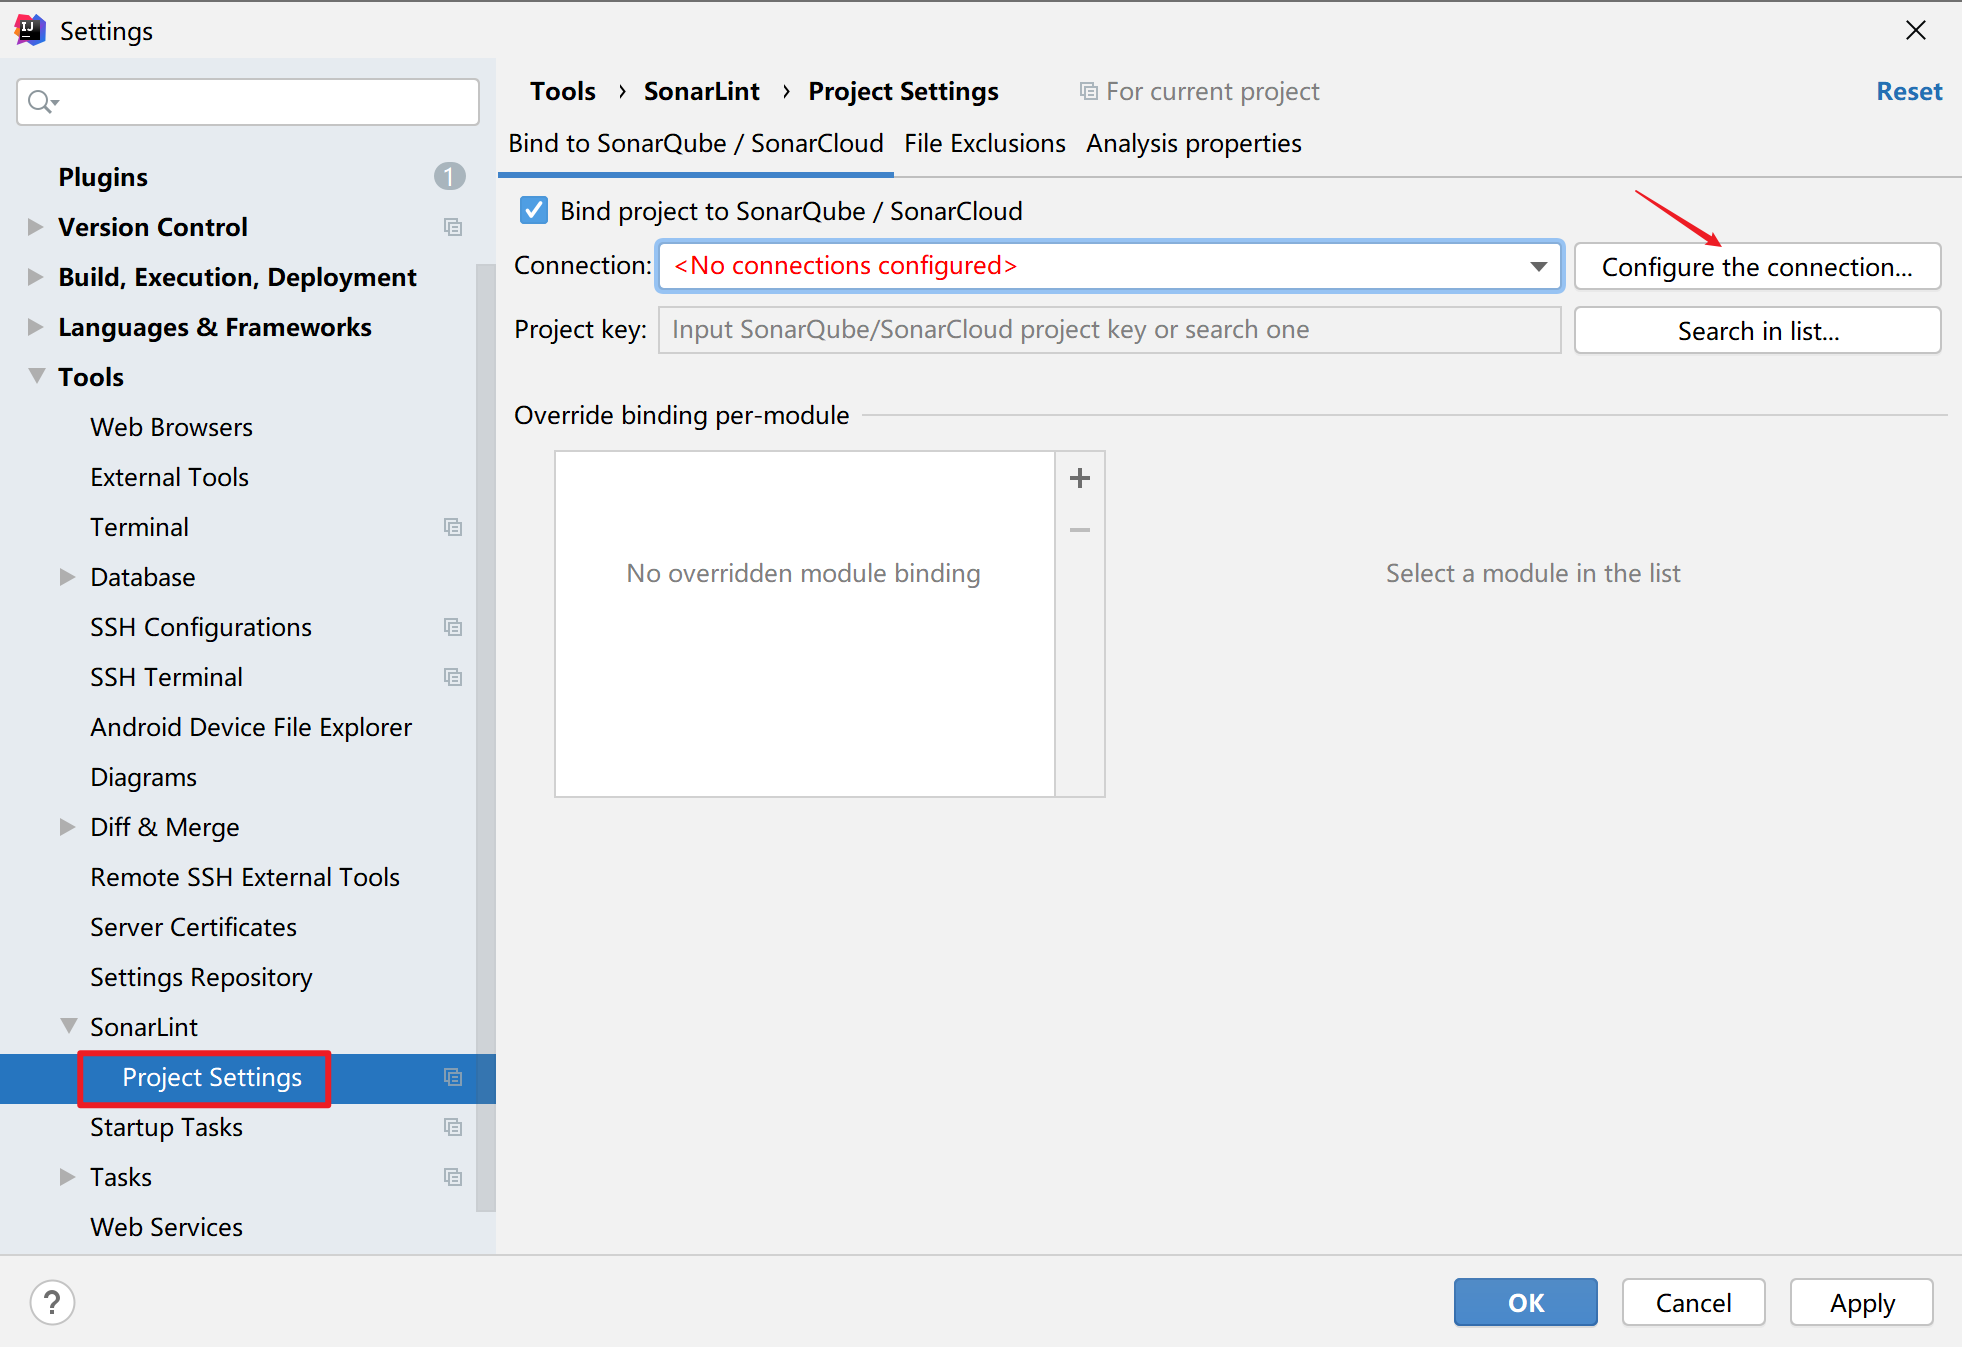Select Web Browsers under Tools
This screenshot has width=1962, height=1347.
171,427
